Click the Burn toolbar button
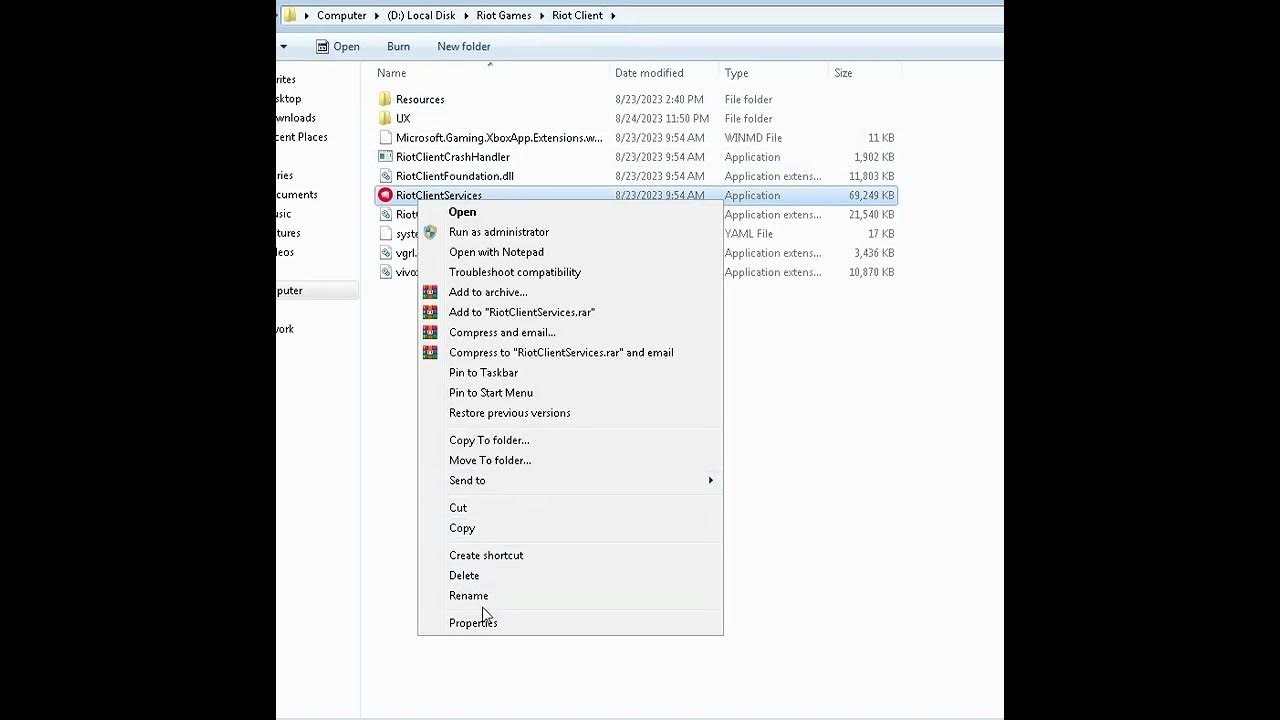The height and width of the screenshot is (720, 1280). click(x=398, y=46)
